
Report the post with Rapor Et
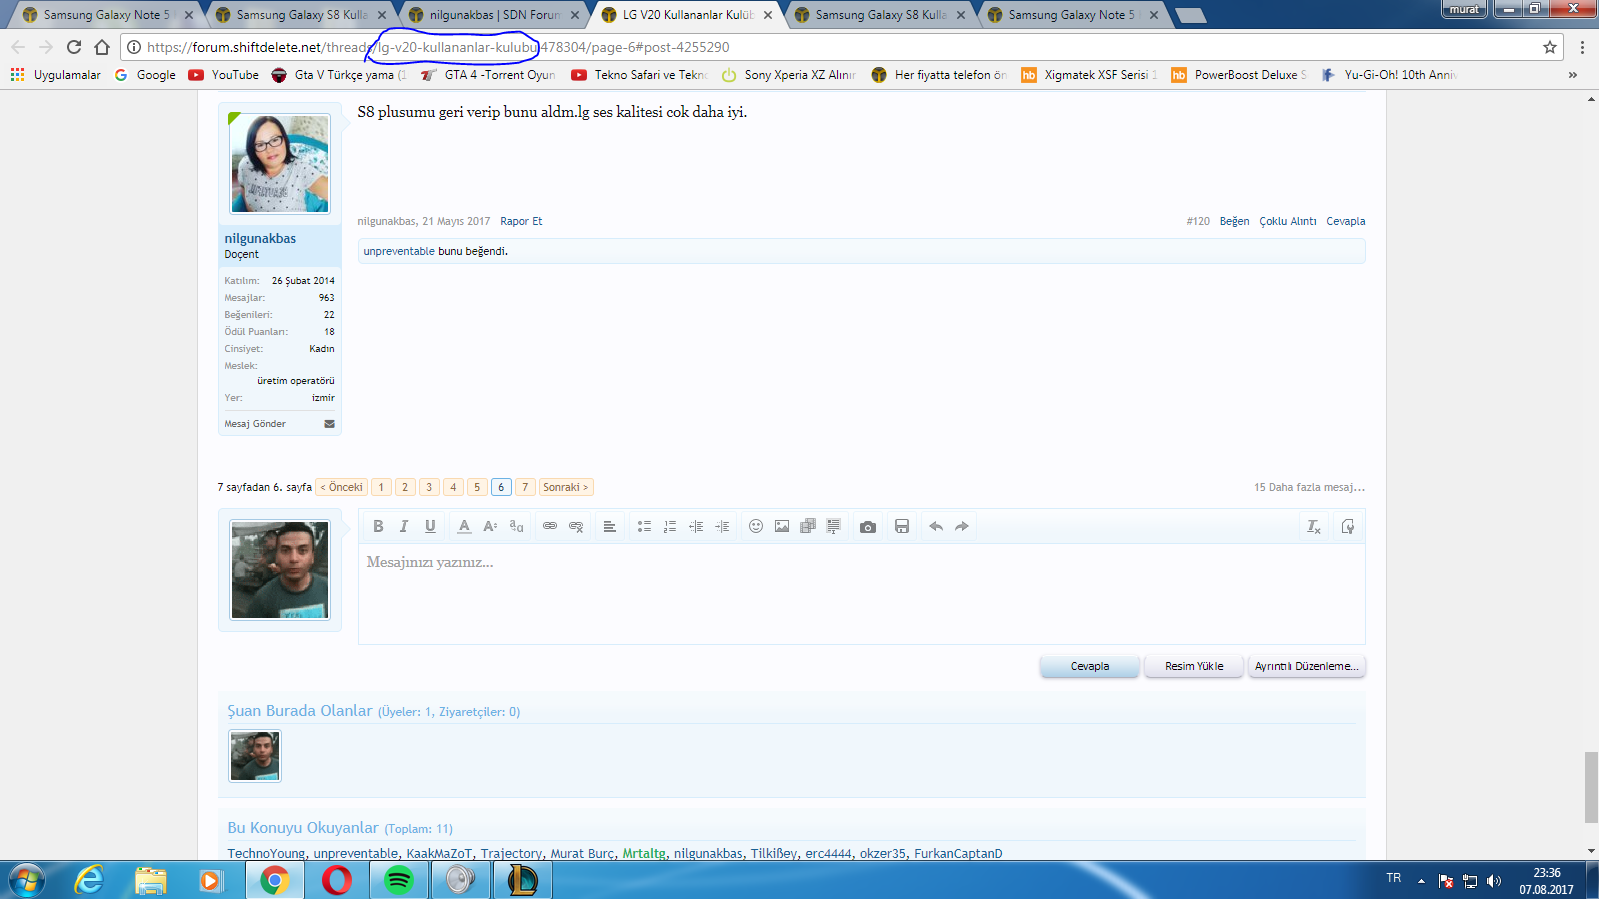[521, 221]
